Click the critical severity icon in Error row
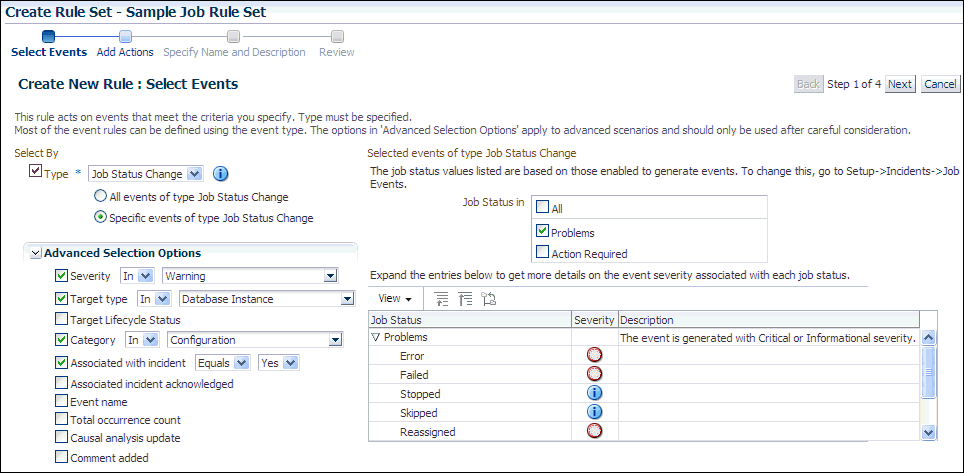 [595, 355]
